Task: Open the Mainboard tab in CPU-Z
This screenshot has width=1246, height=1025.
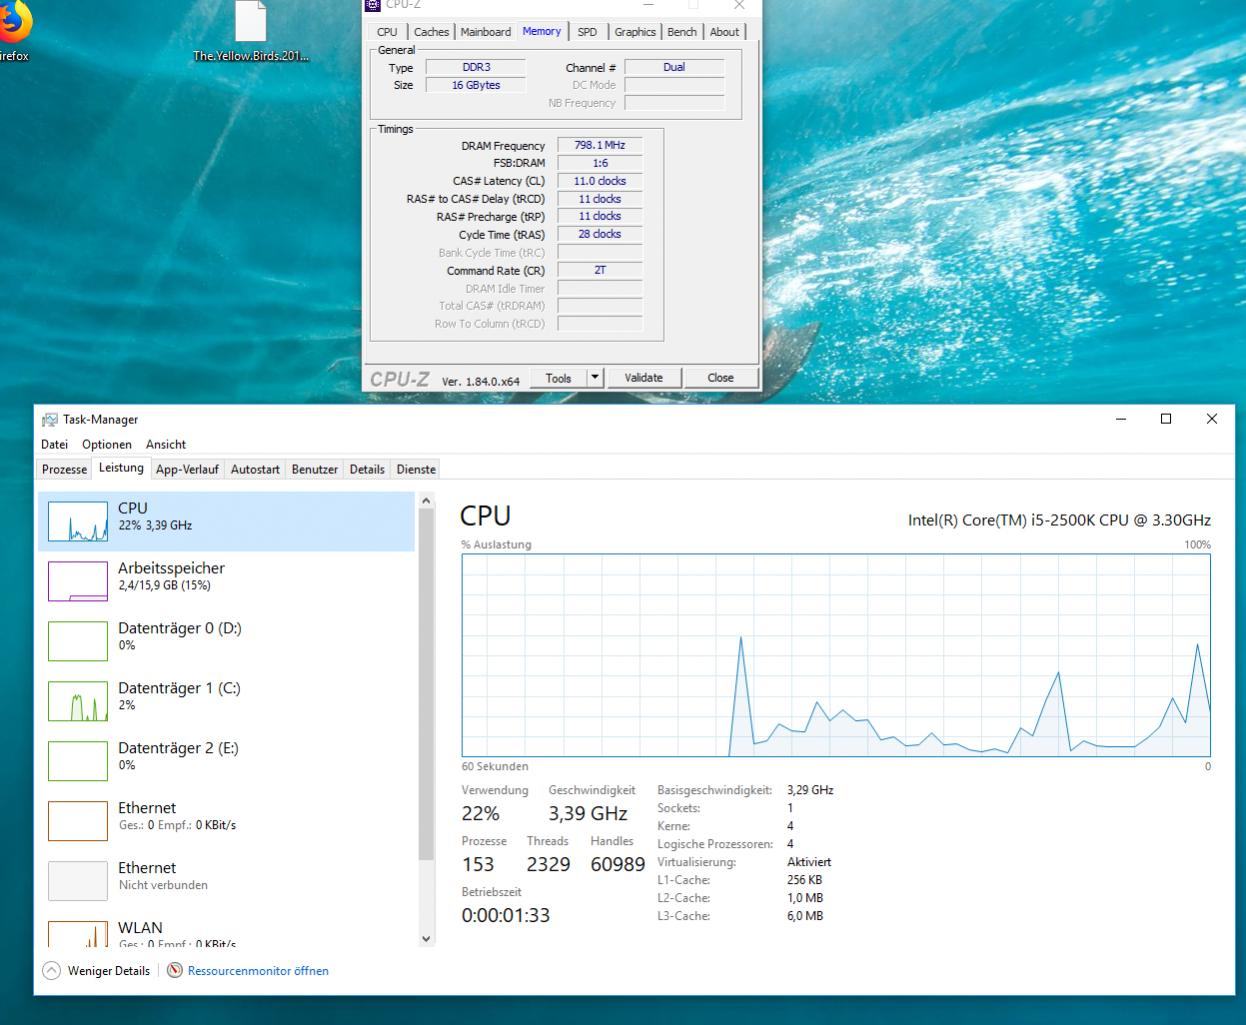Action: click(485, 32)
